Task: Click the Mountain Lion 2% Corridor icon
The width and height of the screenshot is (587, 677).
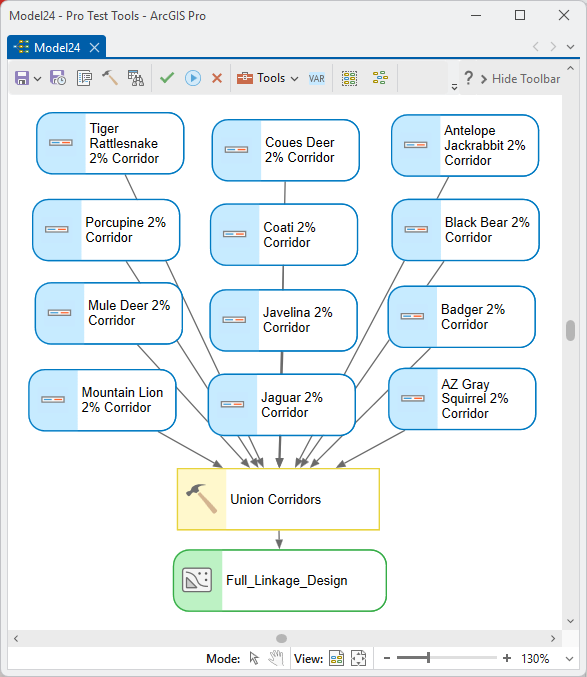Action: pos(53,399)
